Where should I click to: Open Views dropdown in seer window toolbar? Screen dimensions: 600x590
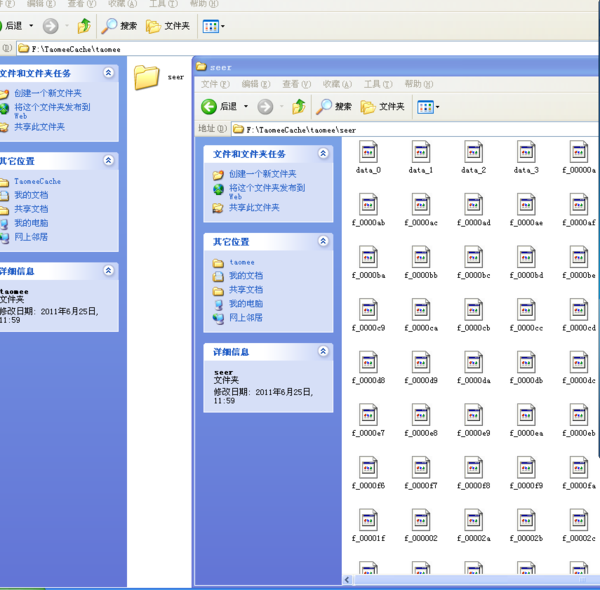tap(428, 107)
